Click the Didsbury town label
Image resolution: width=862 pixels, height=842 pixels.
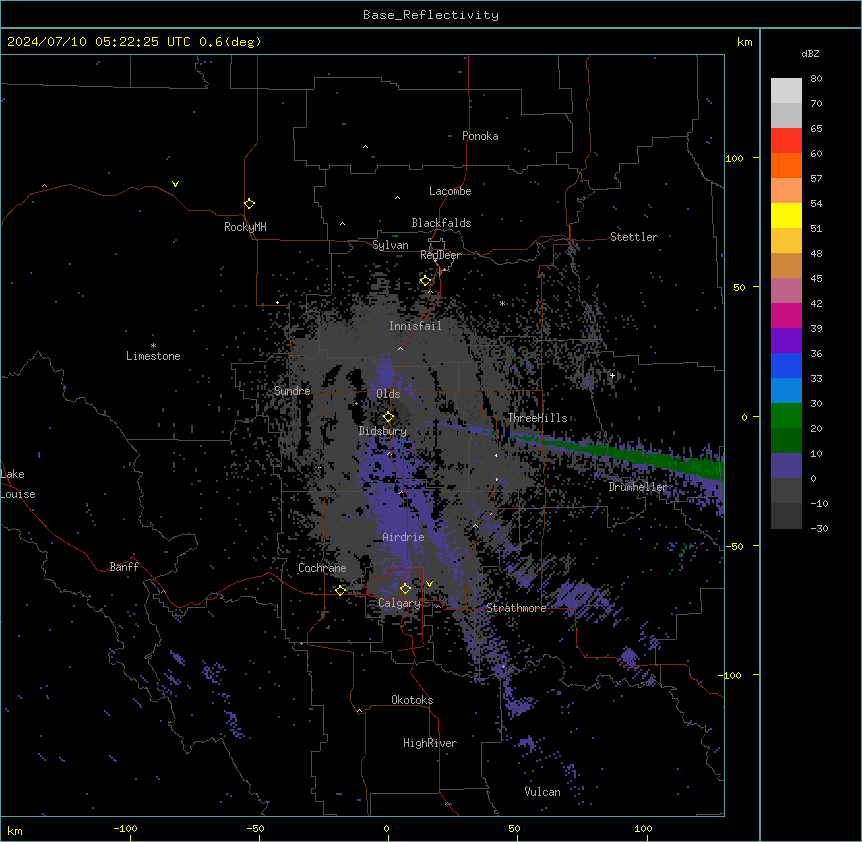[383, 431]
